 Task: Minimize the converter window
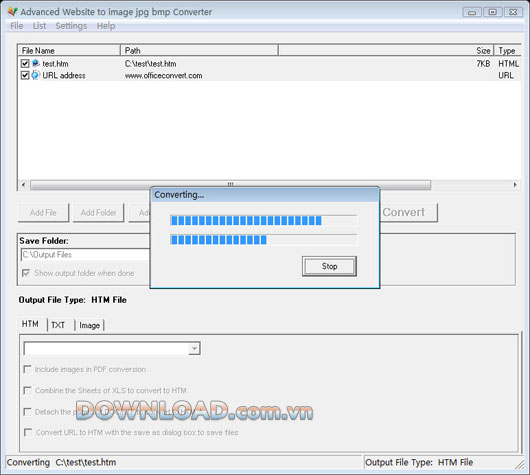pyautogui.click(x=472, y=13)
